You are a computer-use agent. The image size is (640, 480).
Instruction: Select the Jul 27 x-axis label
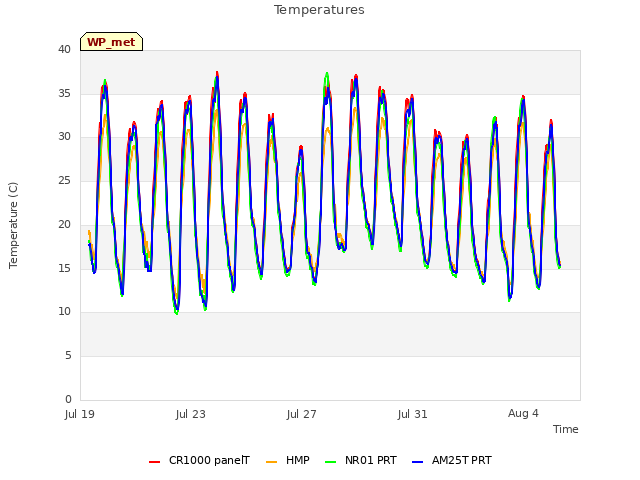click(302, 414)
